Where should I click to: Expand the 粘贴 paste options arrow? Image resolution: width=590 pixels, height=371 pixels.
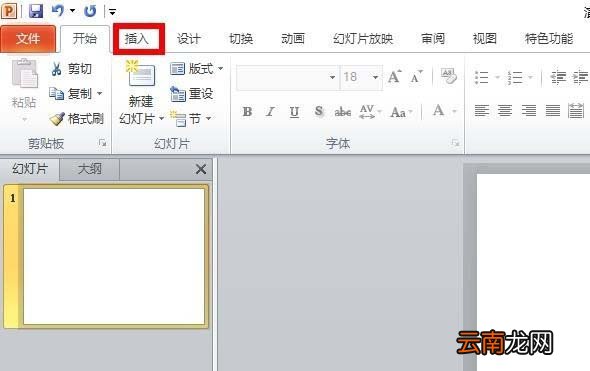pyautogui.click(x=24, y=120)
